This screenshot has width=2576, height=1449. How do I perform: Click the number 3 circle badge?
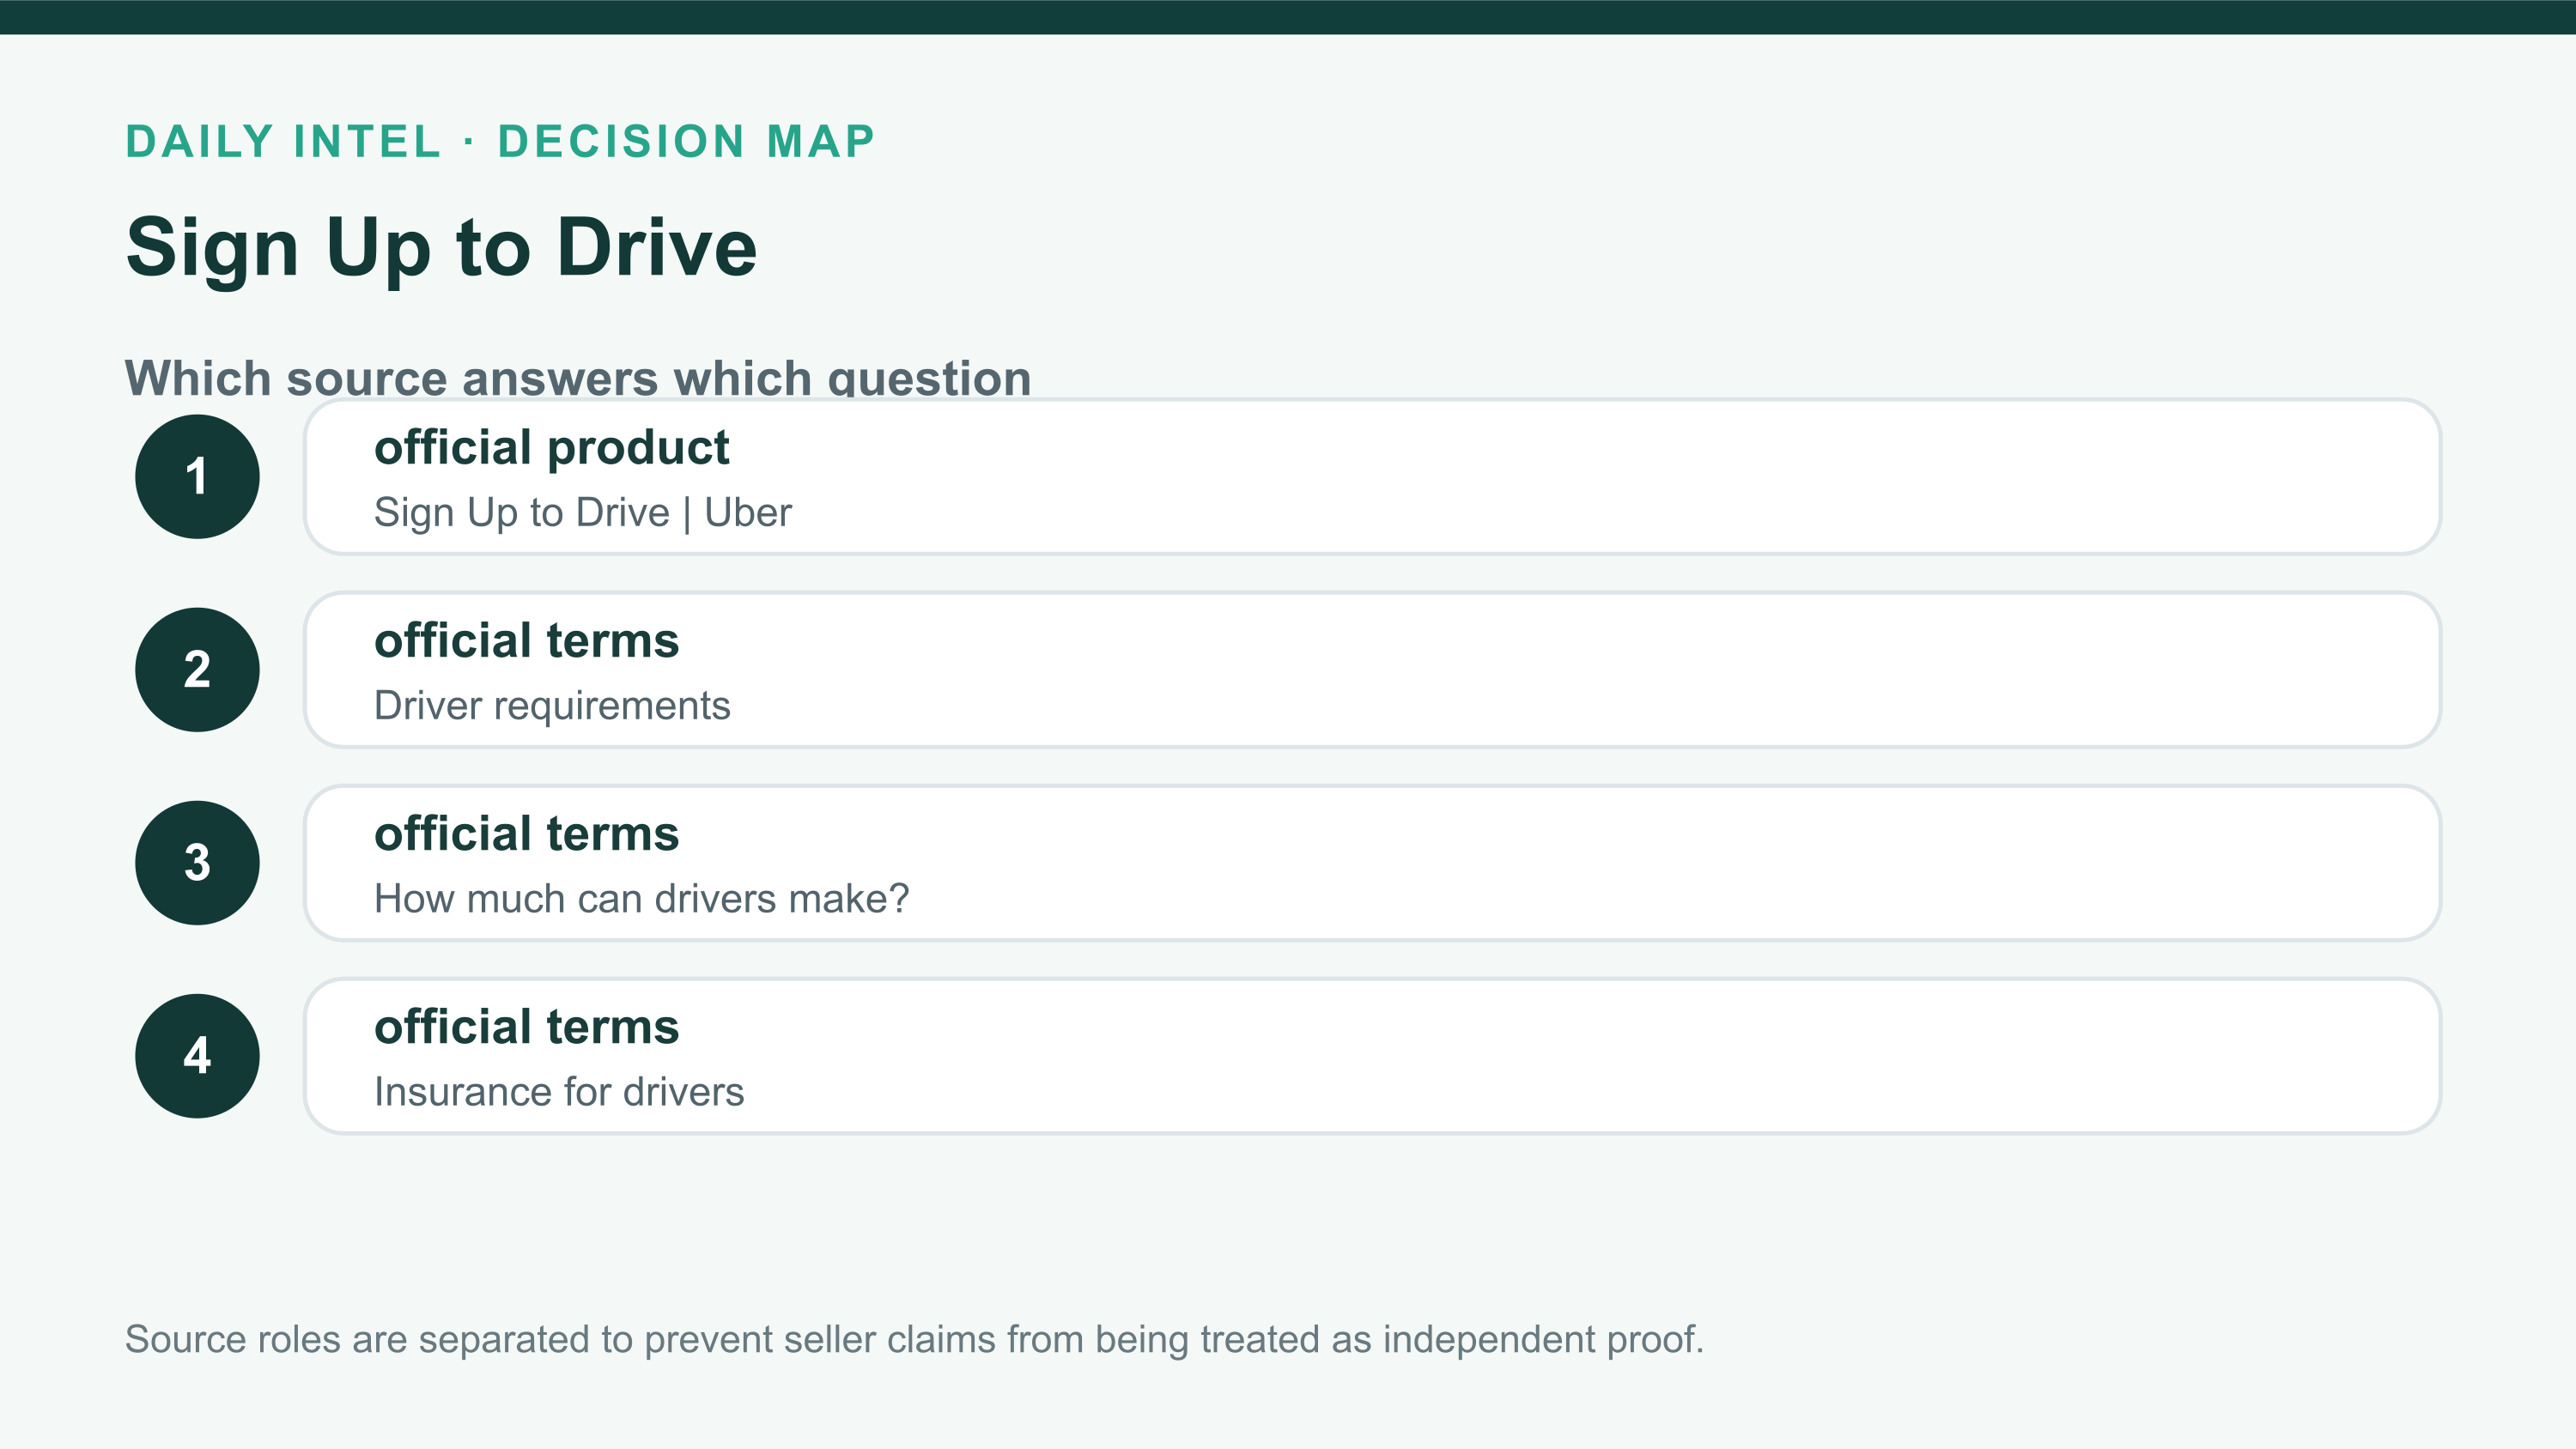tap(197, 862)
